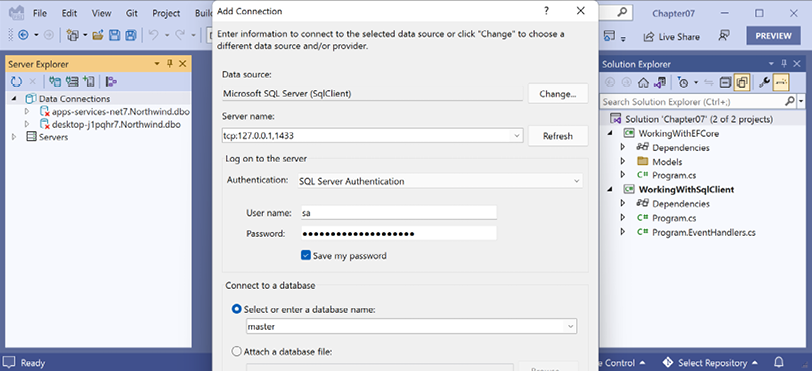Toggle Show All Files in Solution Explorer
This screenshot has width=812, height=371.
(x=742, y=82)
